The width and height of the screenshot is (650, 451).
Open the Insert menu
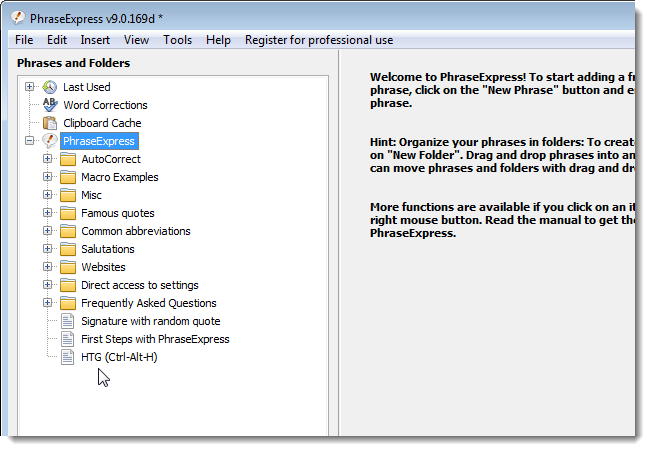pos(95,40)
